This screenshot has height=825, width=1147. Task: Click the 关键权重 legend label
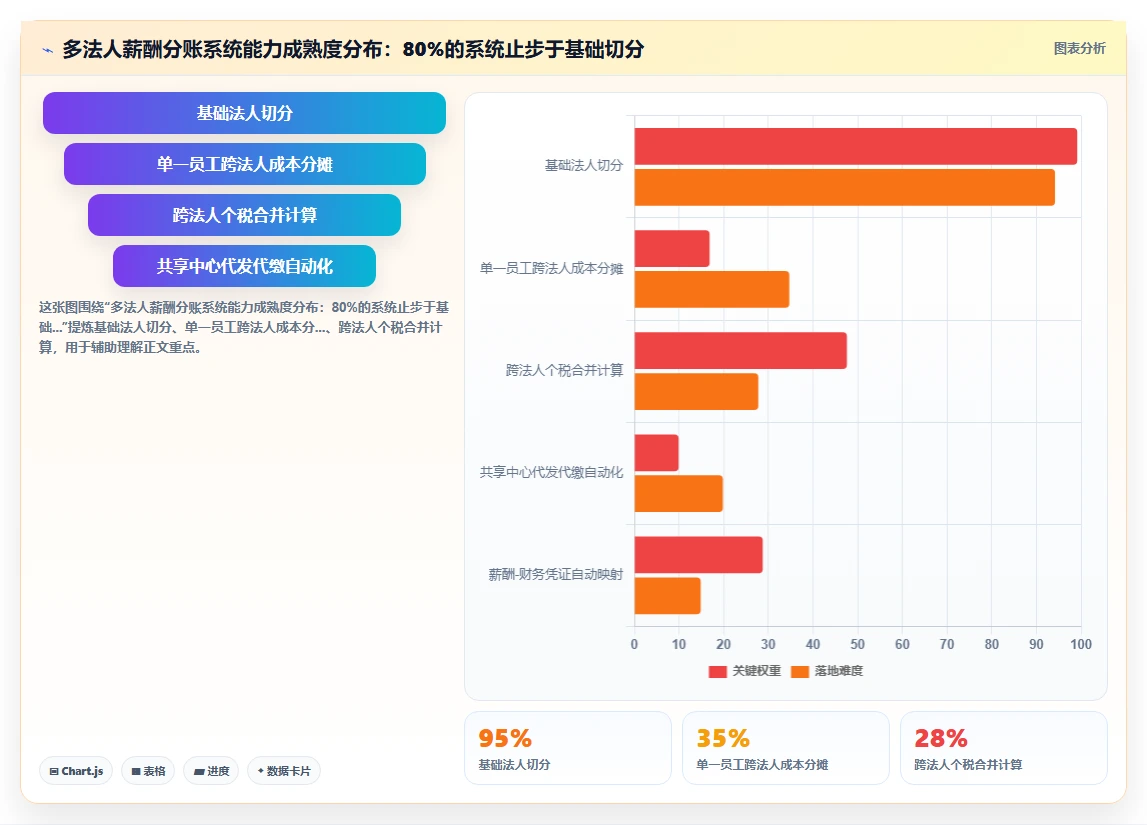[x=756, y=671]
